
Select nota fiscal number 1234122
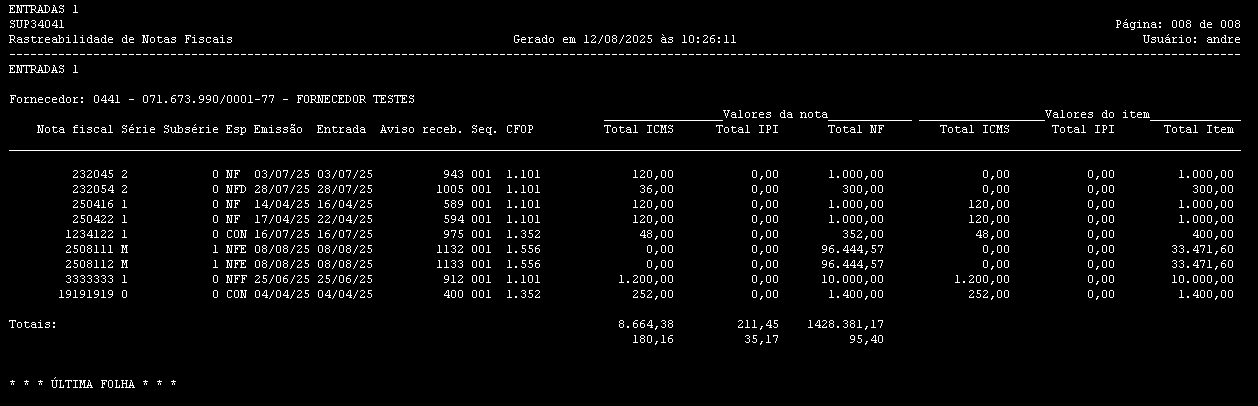(x=90, y=234)
